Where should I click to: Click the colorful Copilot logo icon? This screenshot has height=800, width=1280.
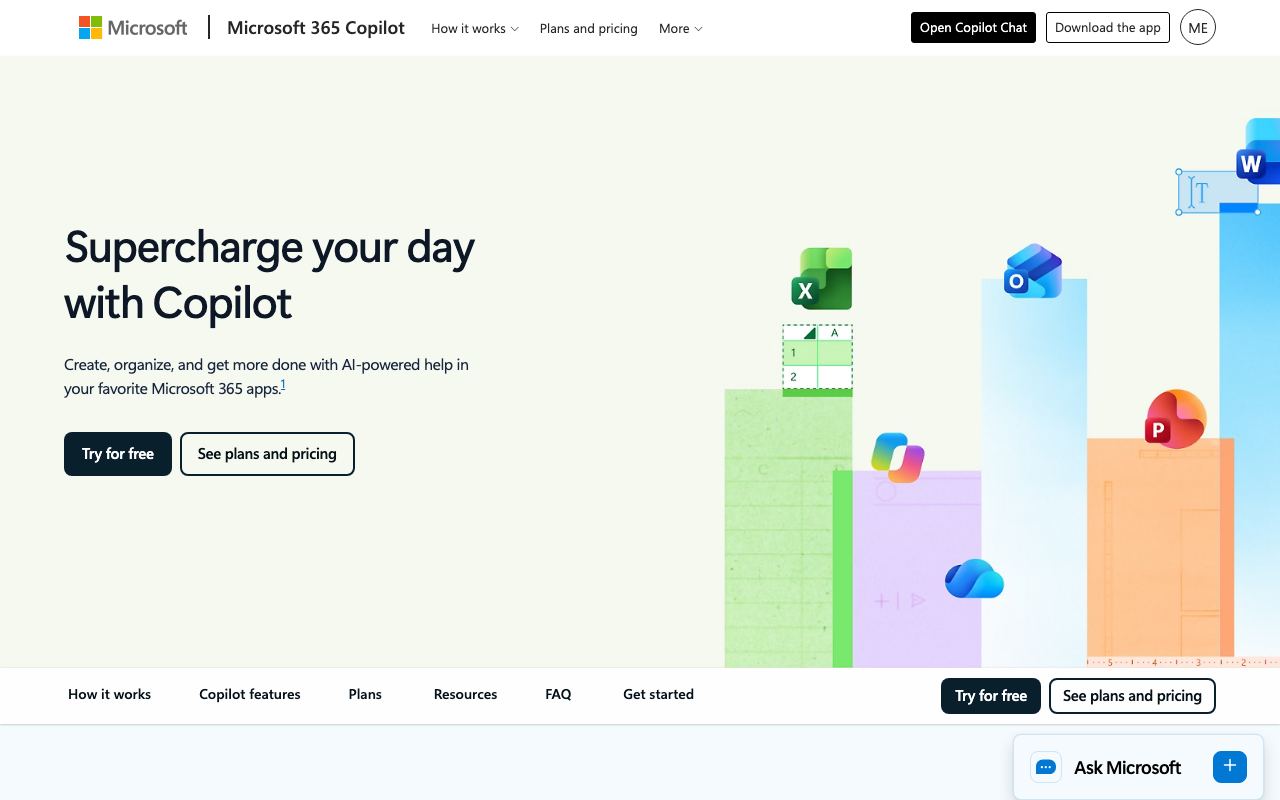click(x=898, y=458)
